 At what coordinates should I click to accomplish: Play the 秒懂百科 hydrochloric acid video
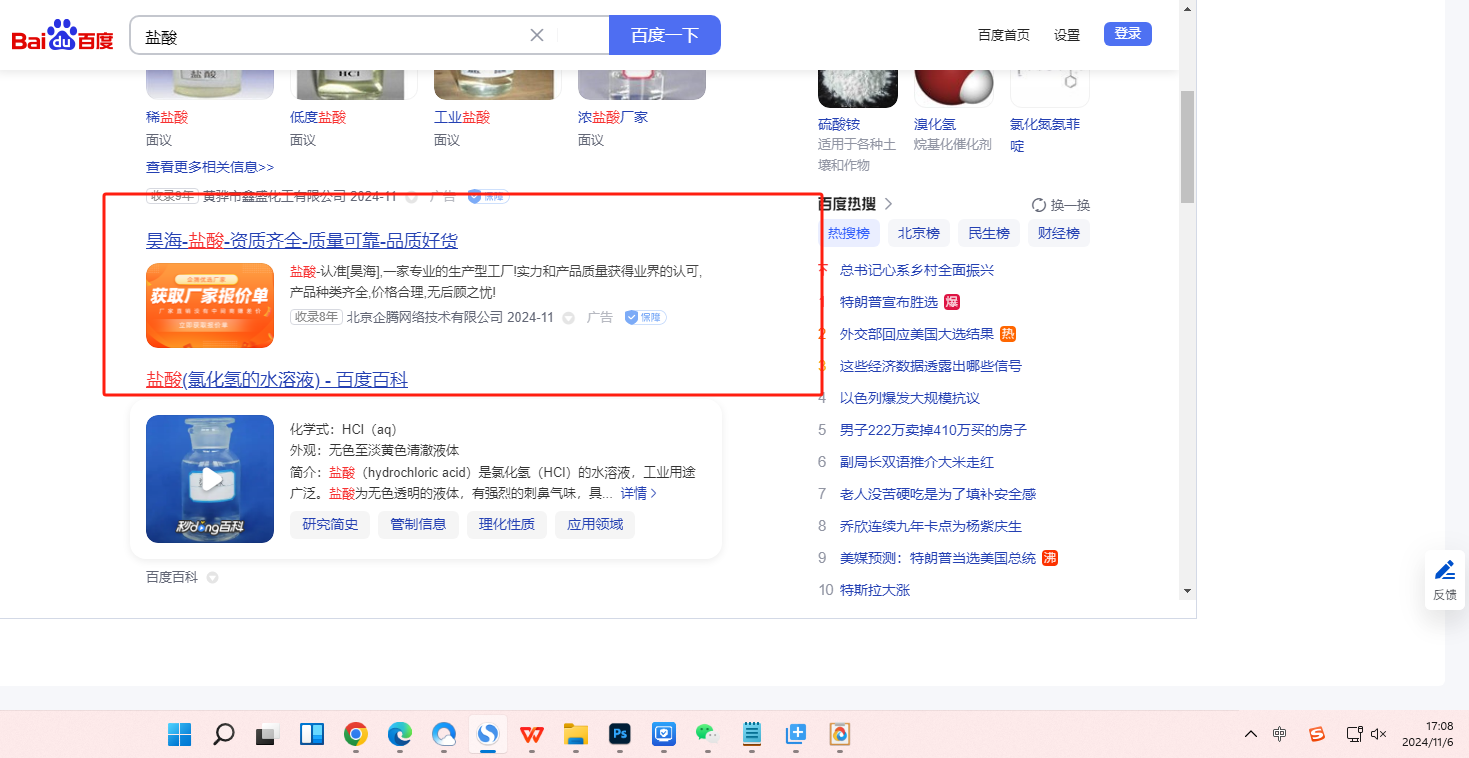210,479
